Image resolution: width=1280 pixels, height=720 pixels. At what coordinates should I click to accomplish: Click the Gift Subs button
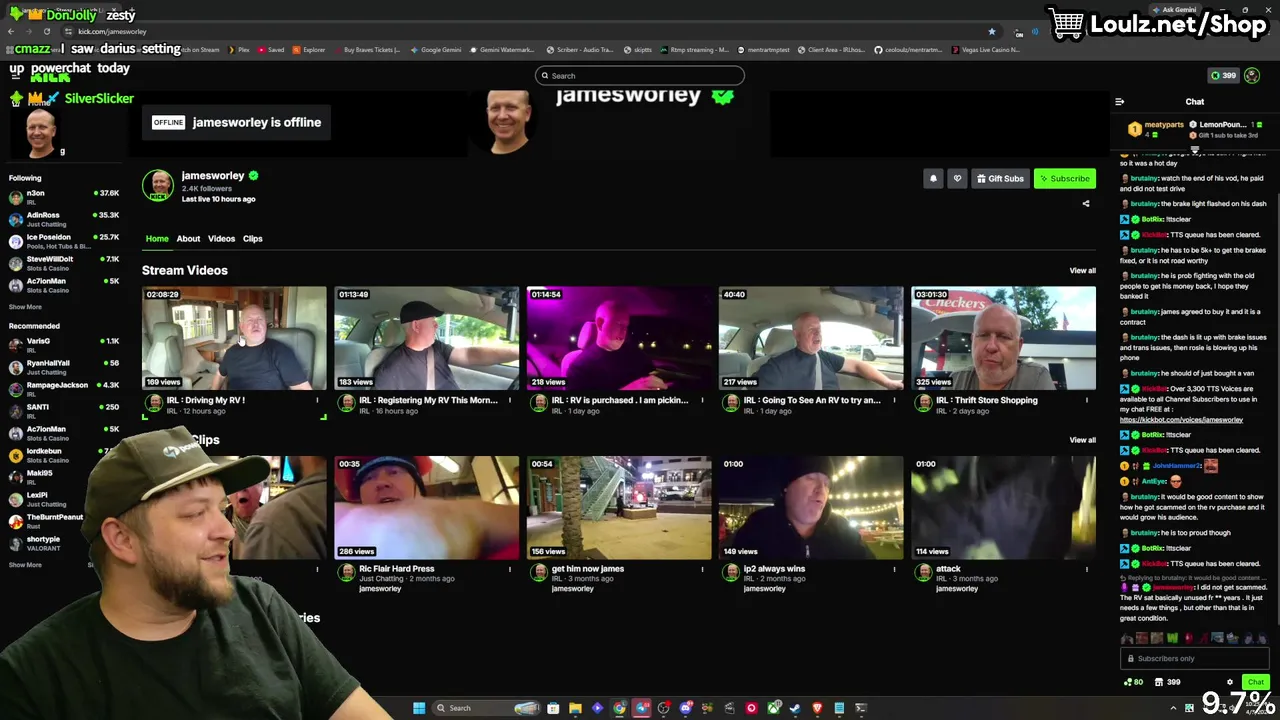1000,179
